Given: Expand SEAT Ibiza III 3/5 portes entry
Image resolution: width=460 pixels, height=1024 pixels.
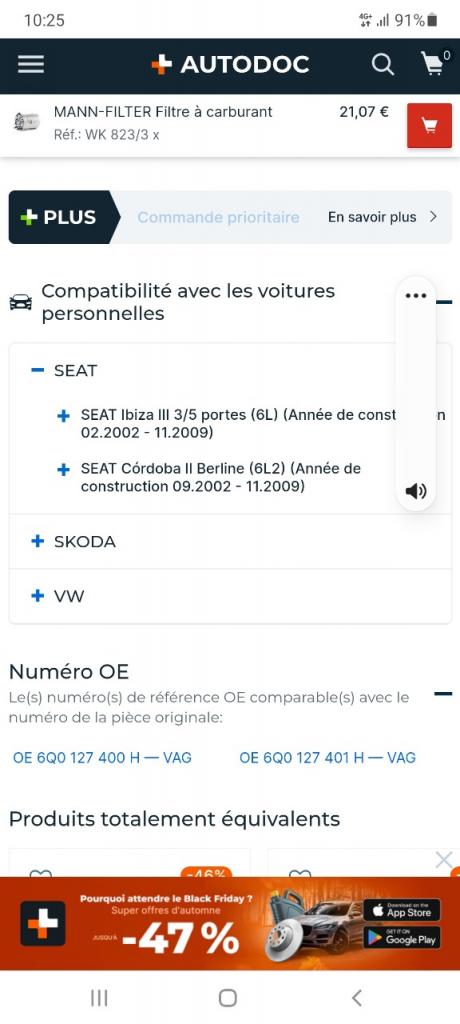Looking at the screenshot, I should pyautogui.click(x=63, y=415).
